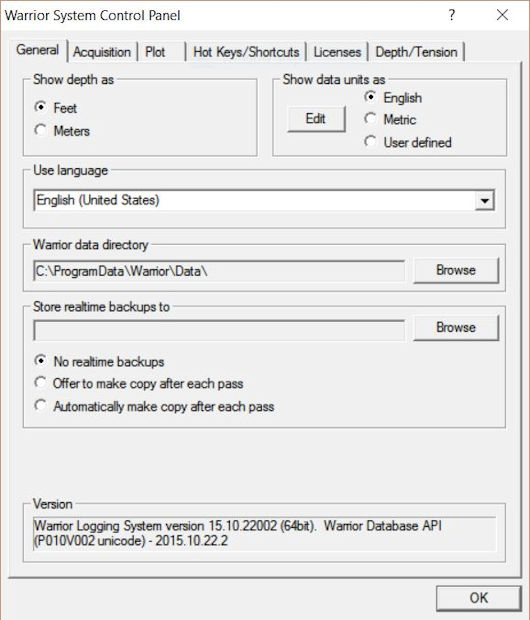The height and width of the screenshot is (620, 530).
Task: Select Feet depth radio button
Action: 41,107
